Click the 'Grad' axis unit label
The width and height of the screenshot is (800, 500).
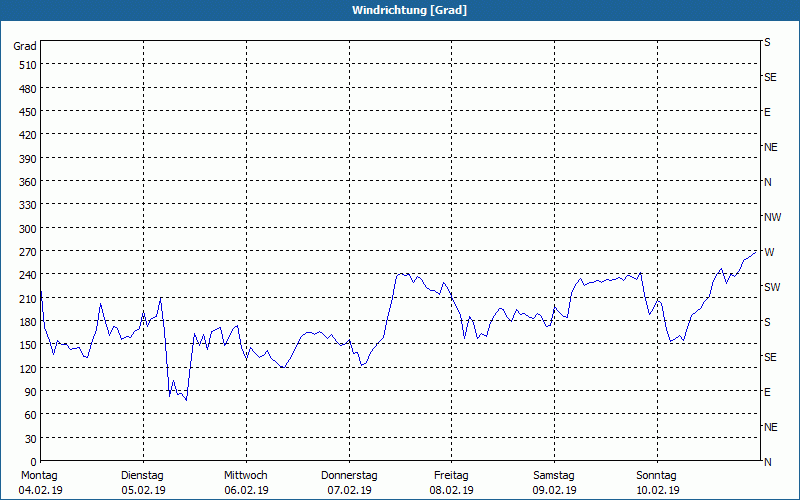point(24,46)
